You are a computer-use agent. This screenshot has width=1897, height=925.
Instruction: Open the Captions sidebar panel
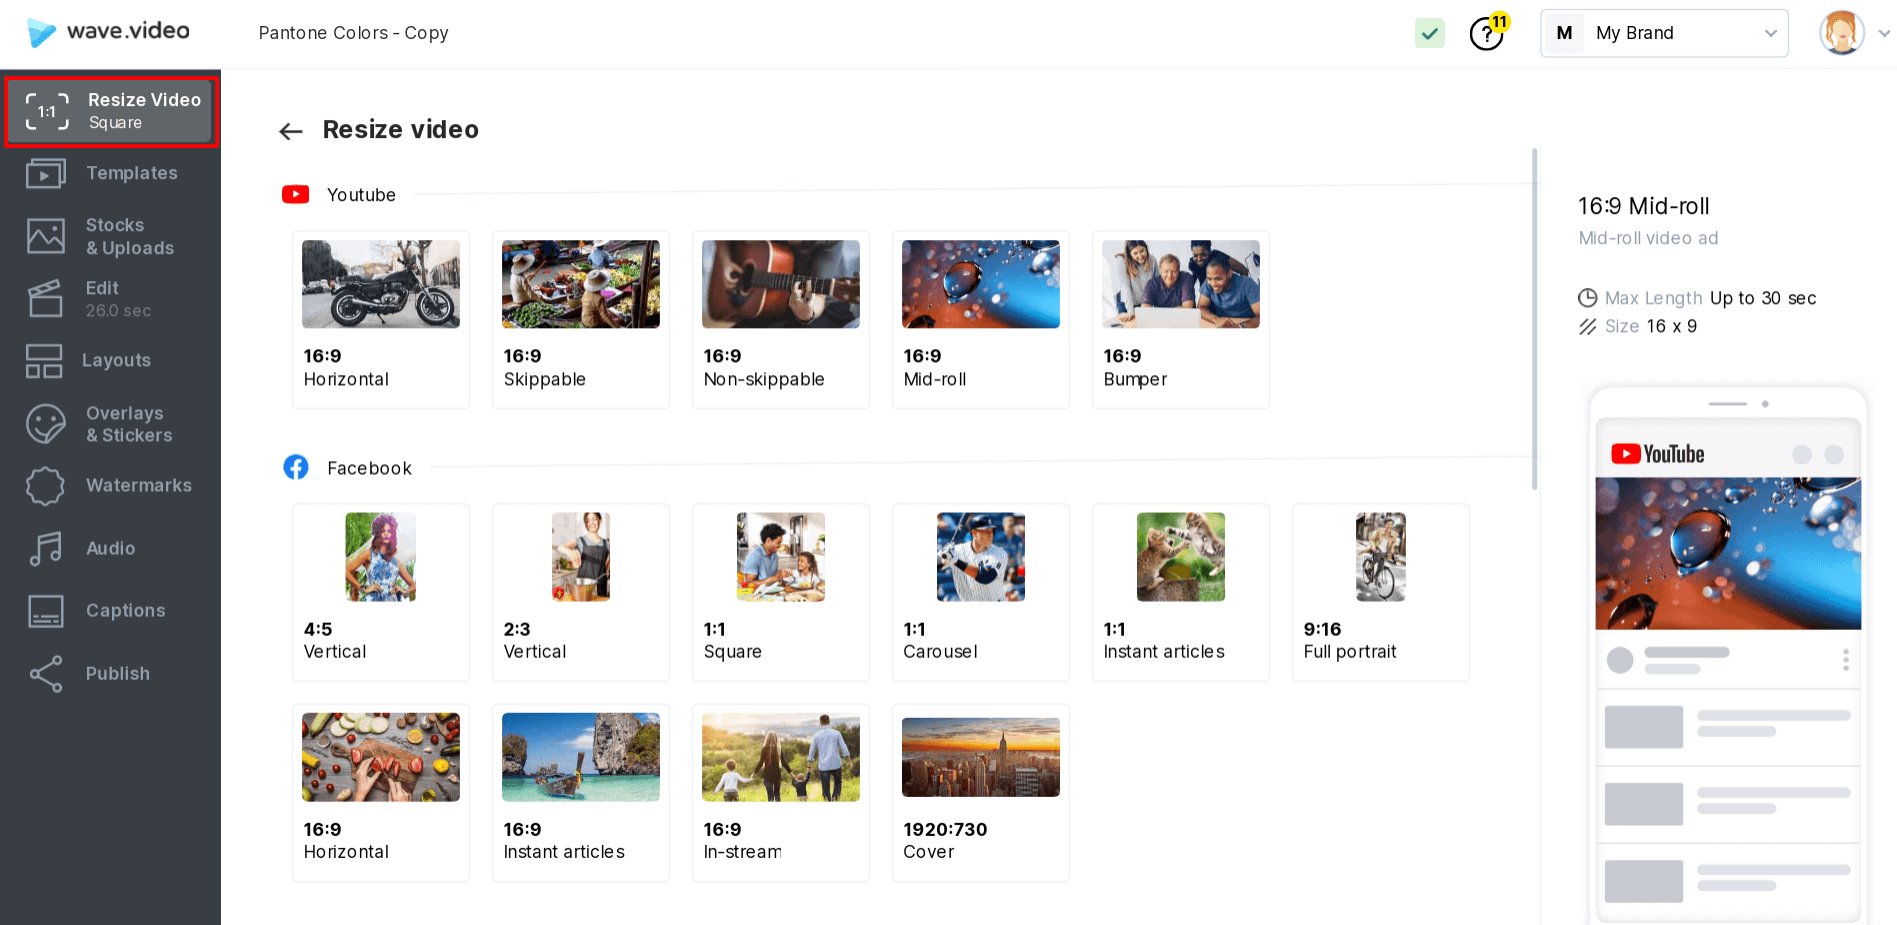[x=110, y=611]
